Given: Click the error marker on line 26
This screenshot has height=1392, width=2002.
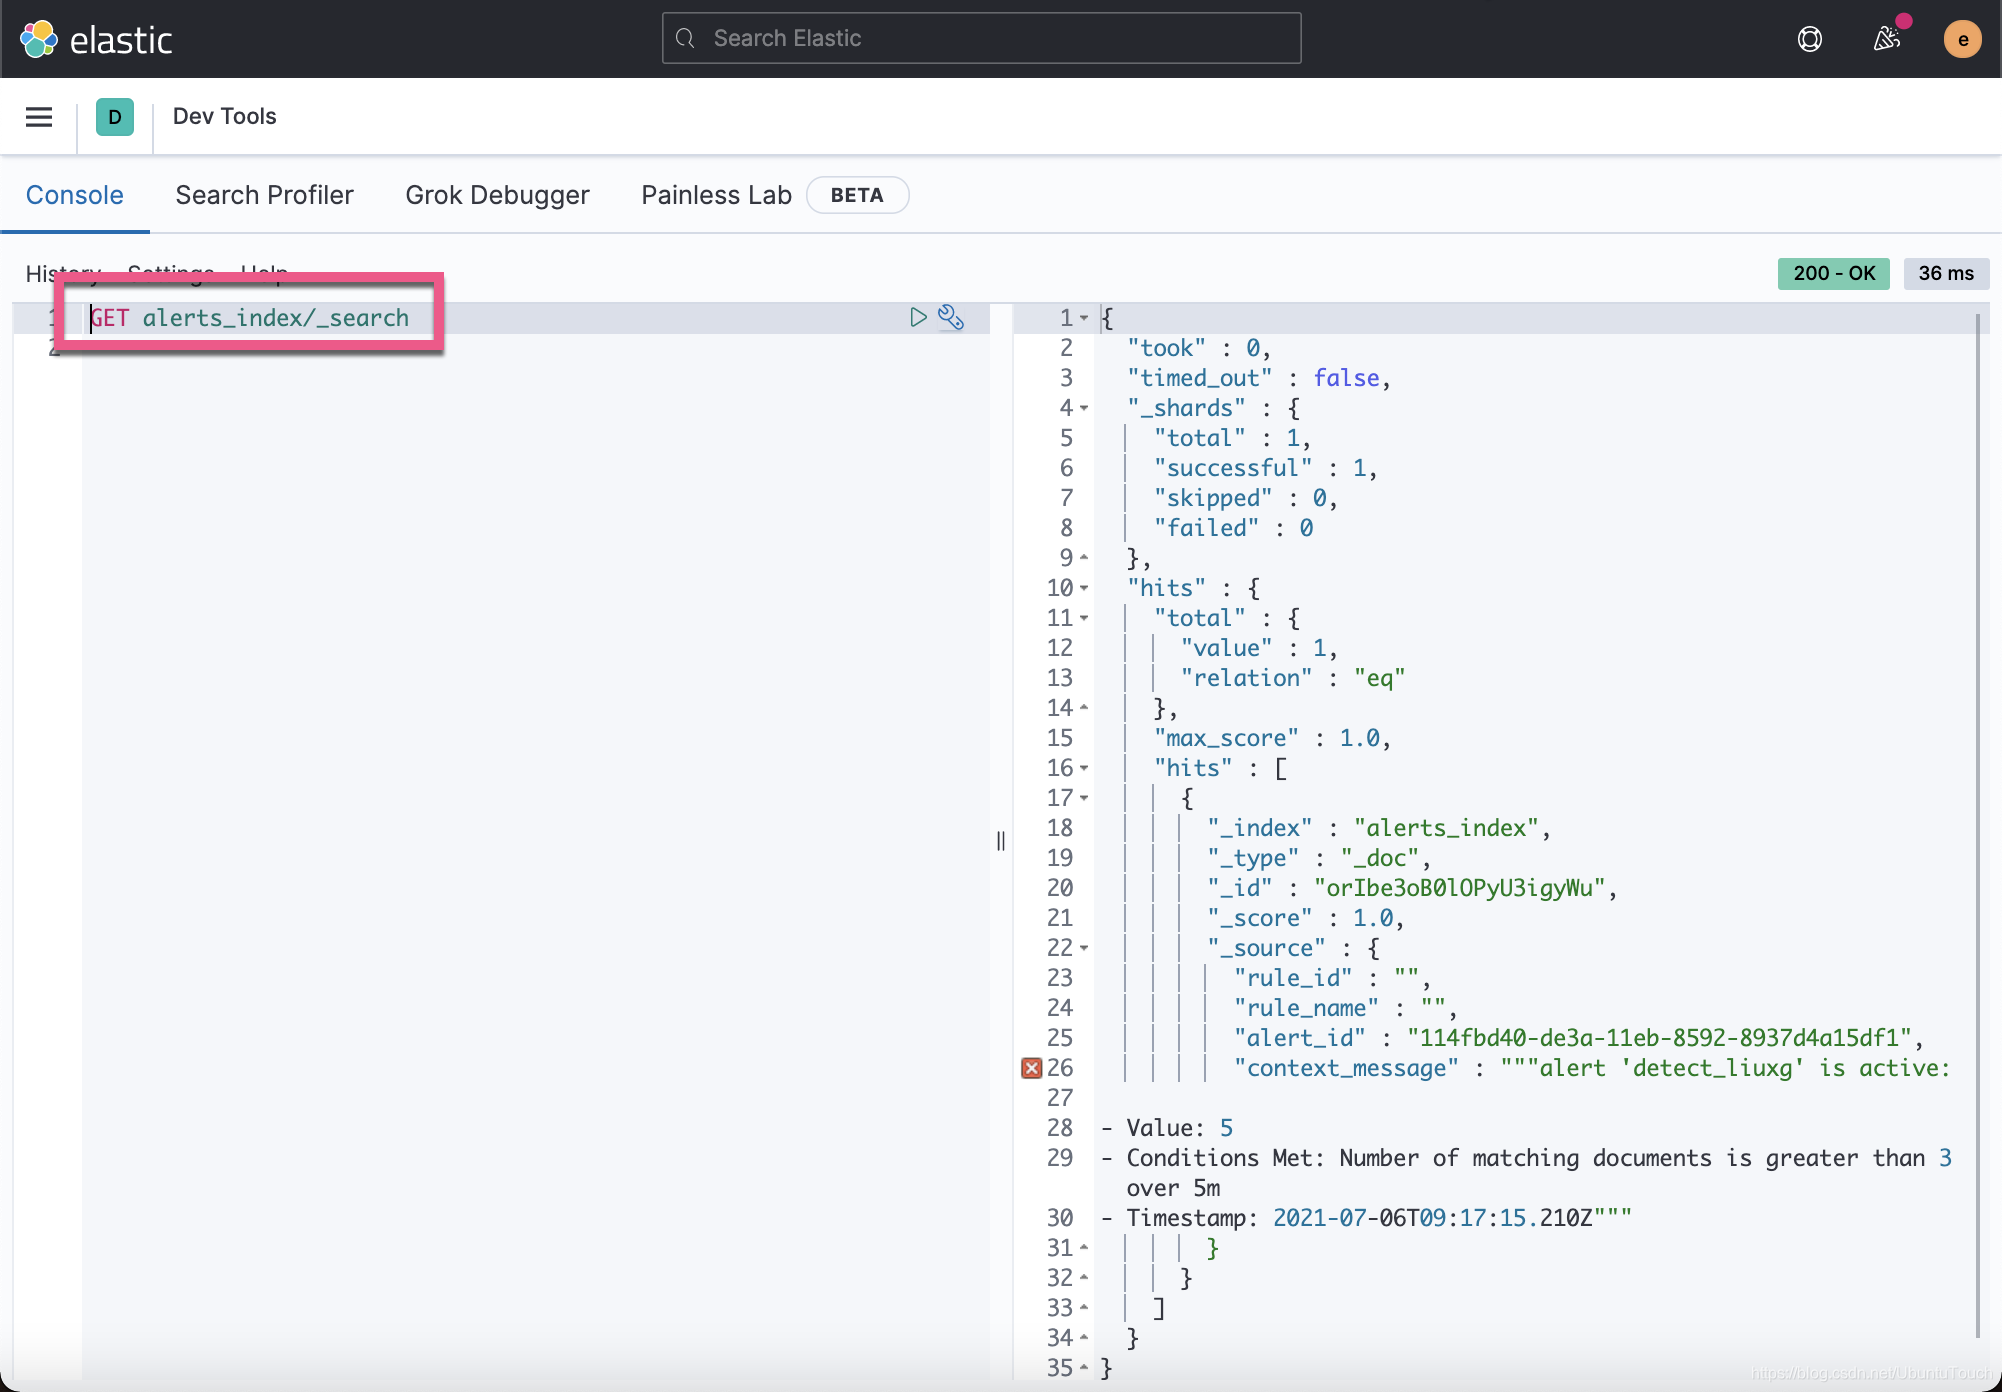Looking at the screenshot, I should point(1031,1068).
